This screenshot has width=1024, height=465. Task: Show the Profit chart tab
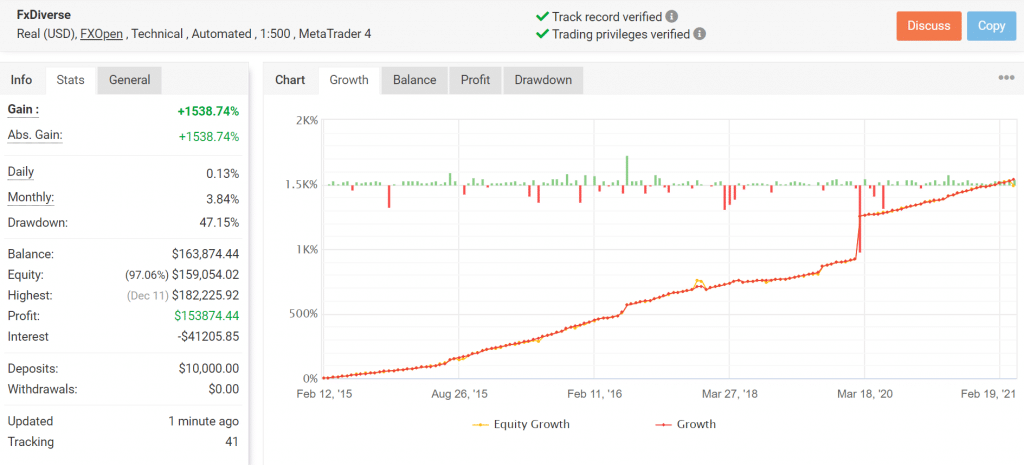(x=476, y=80)
